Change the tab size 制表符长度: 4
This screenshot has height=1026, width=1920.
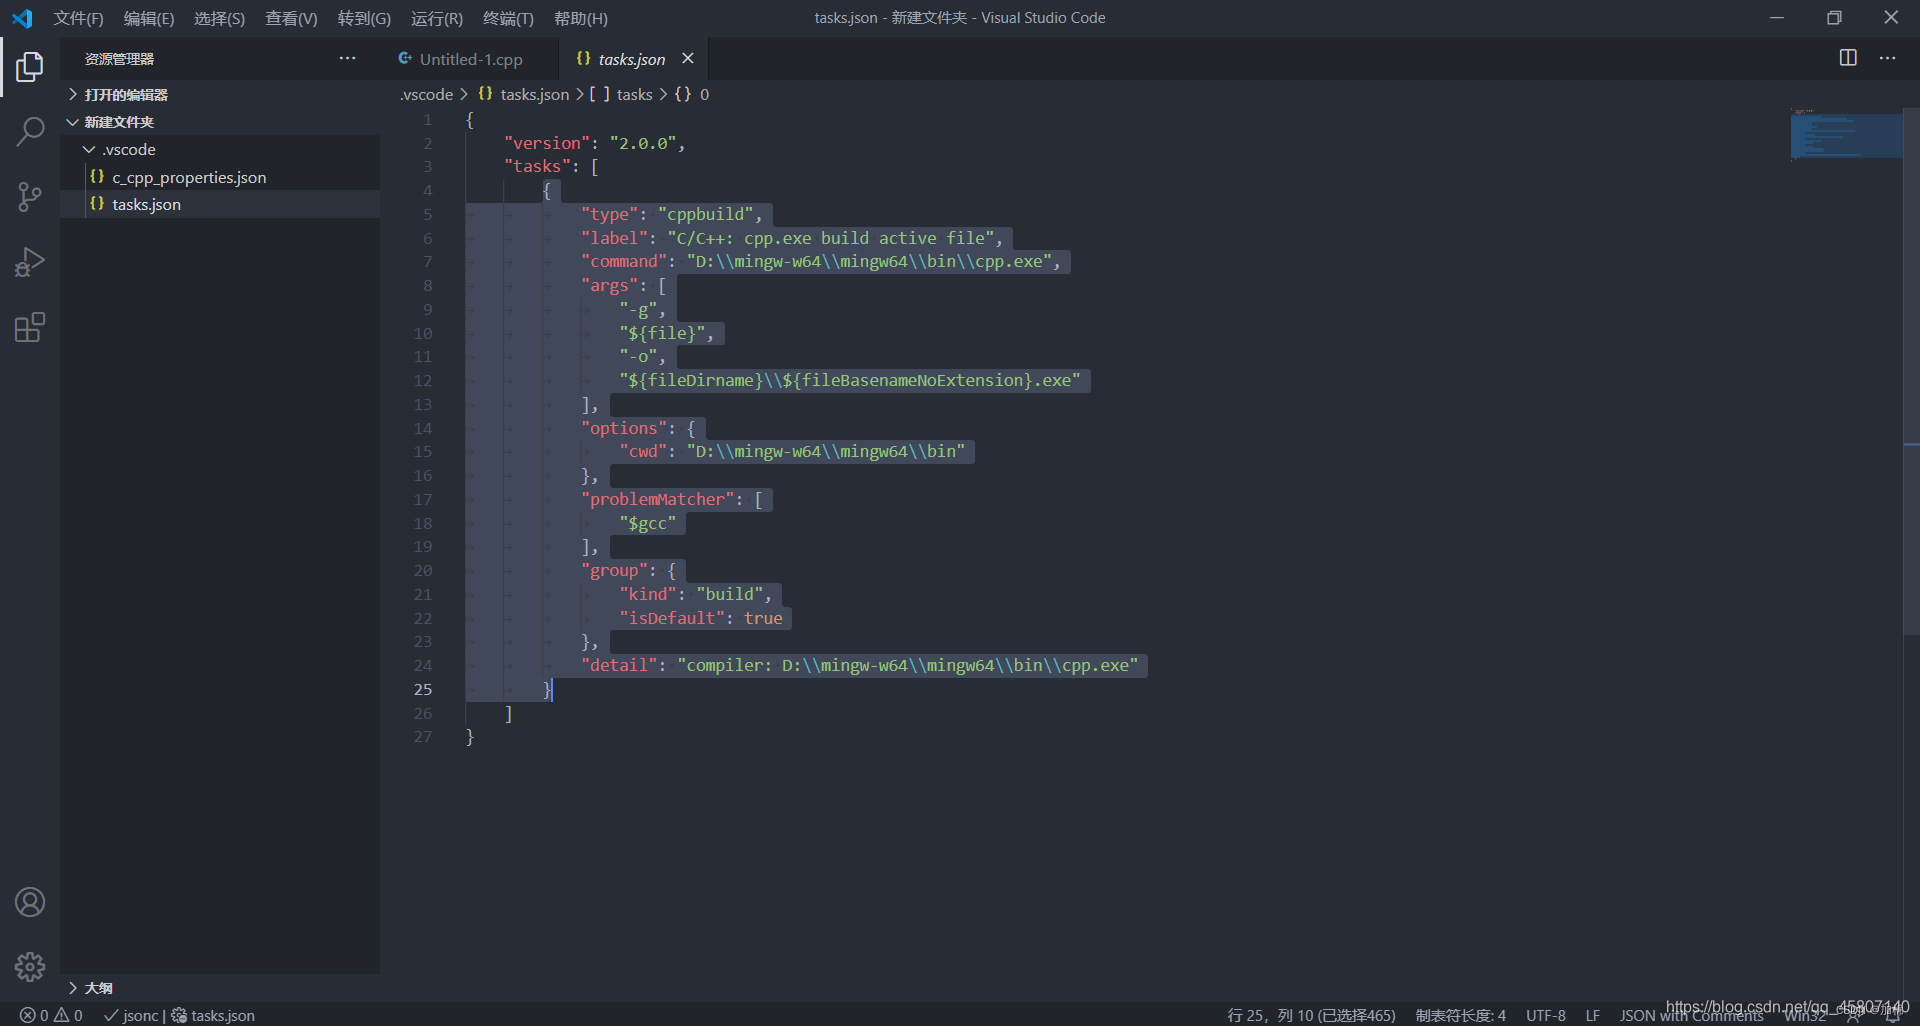[x=1460, y=1015]
